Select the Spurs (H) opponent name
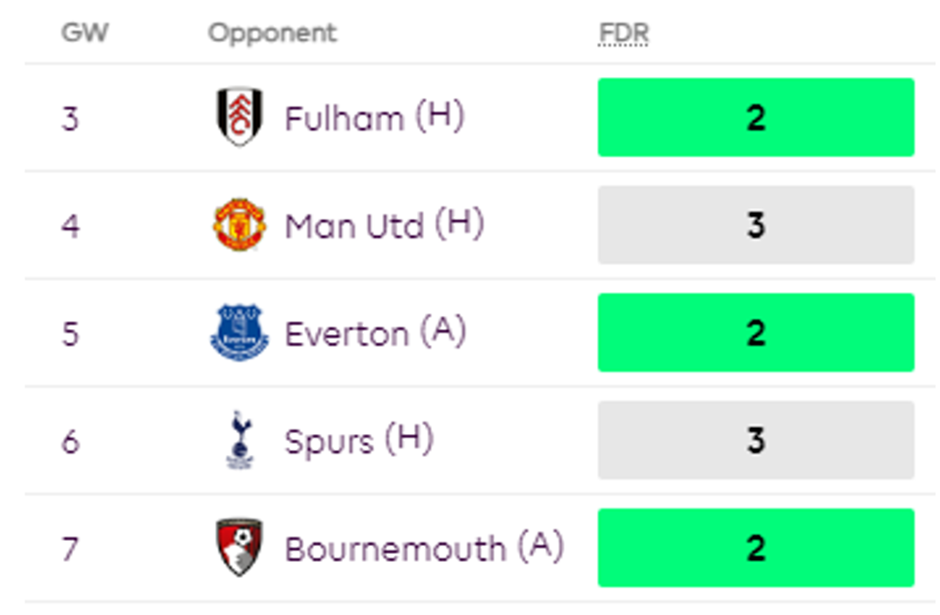Screen dimensions: 940x615 coord(359,441)
